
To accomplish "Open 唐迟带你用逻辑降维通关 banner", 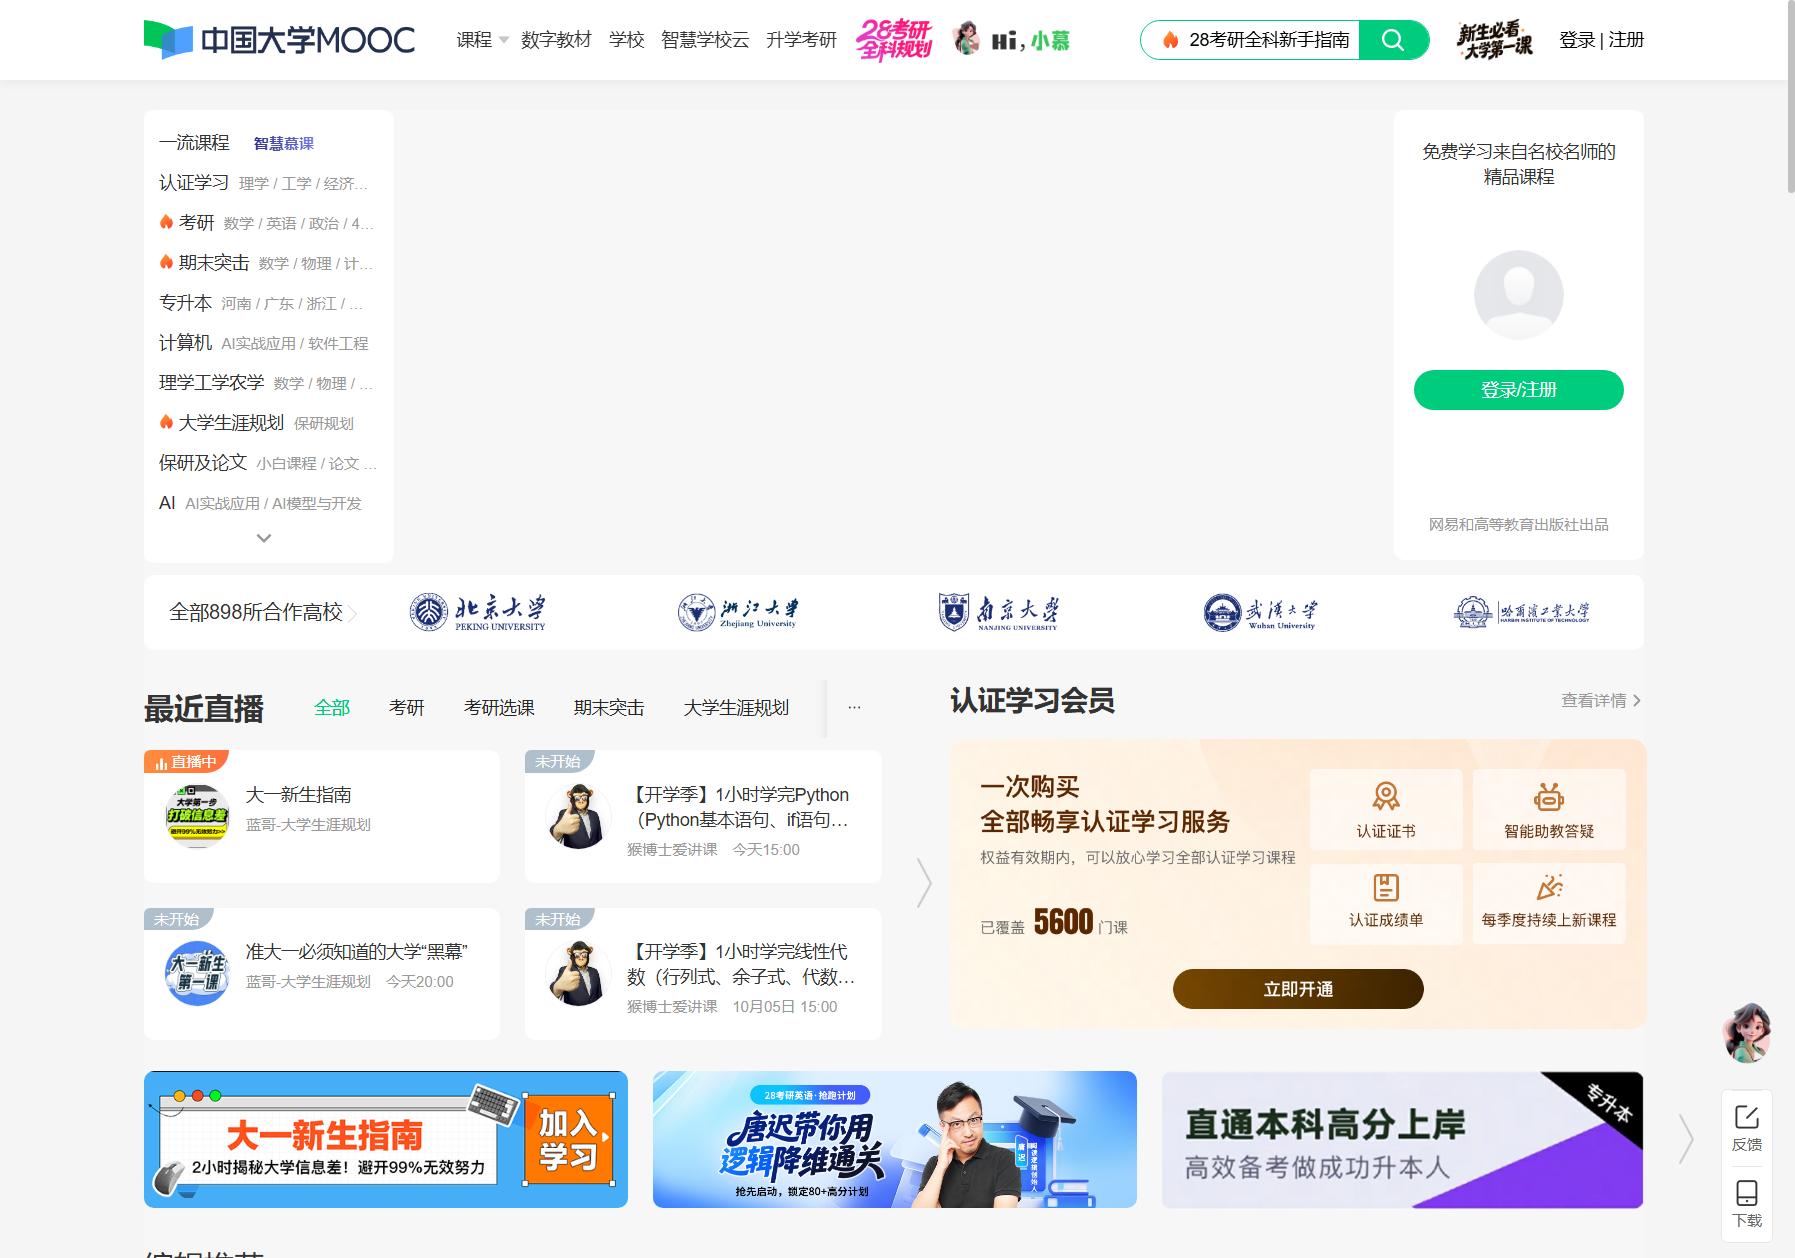I will 895,1139.
